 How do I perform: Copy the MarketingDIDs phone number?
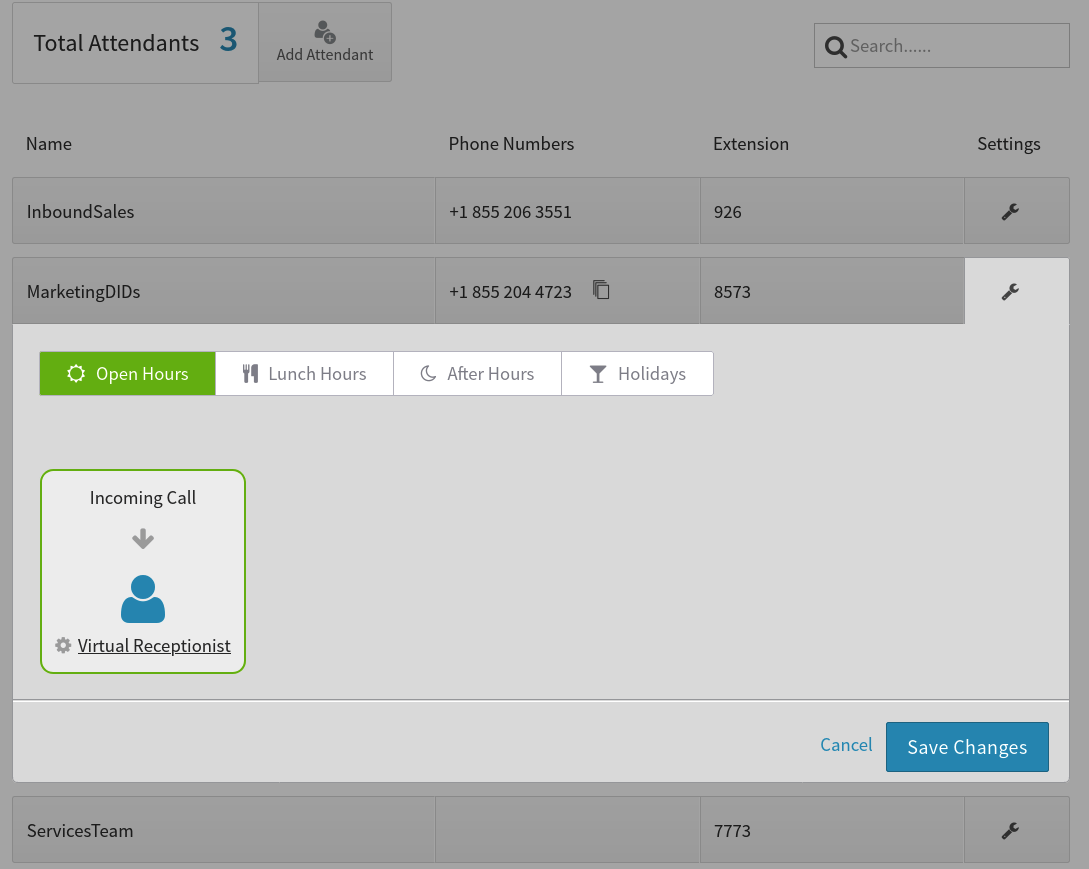(601, 289)
